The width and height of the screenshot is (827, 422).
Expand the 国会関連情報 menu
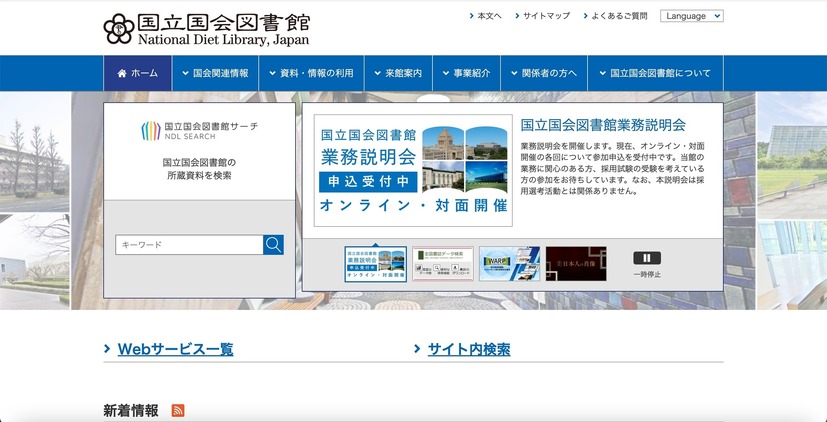(215, 73)
